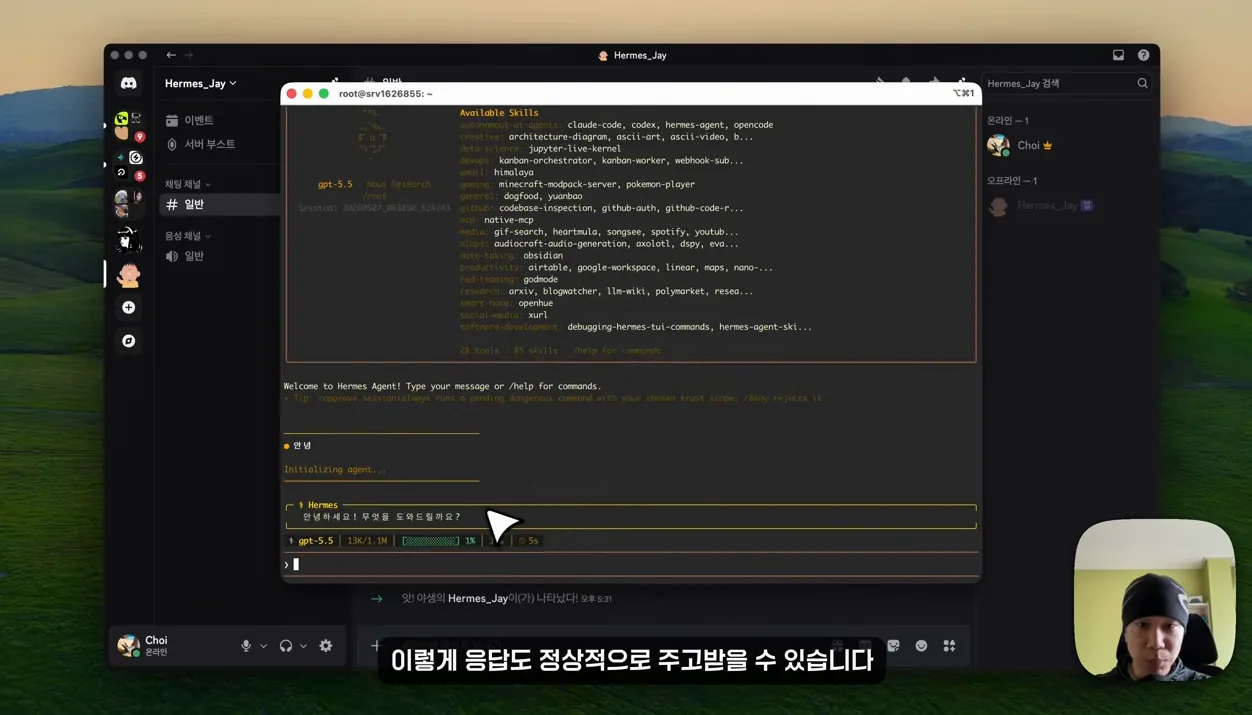Open the apps launcher icon in message bar
Viewport: 1252px width, 715px height.
click(x=949, y=646)
